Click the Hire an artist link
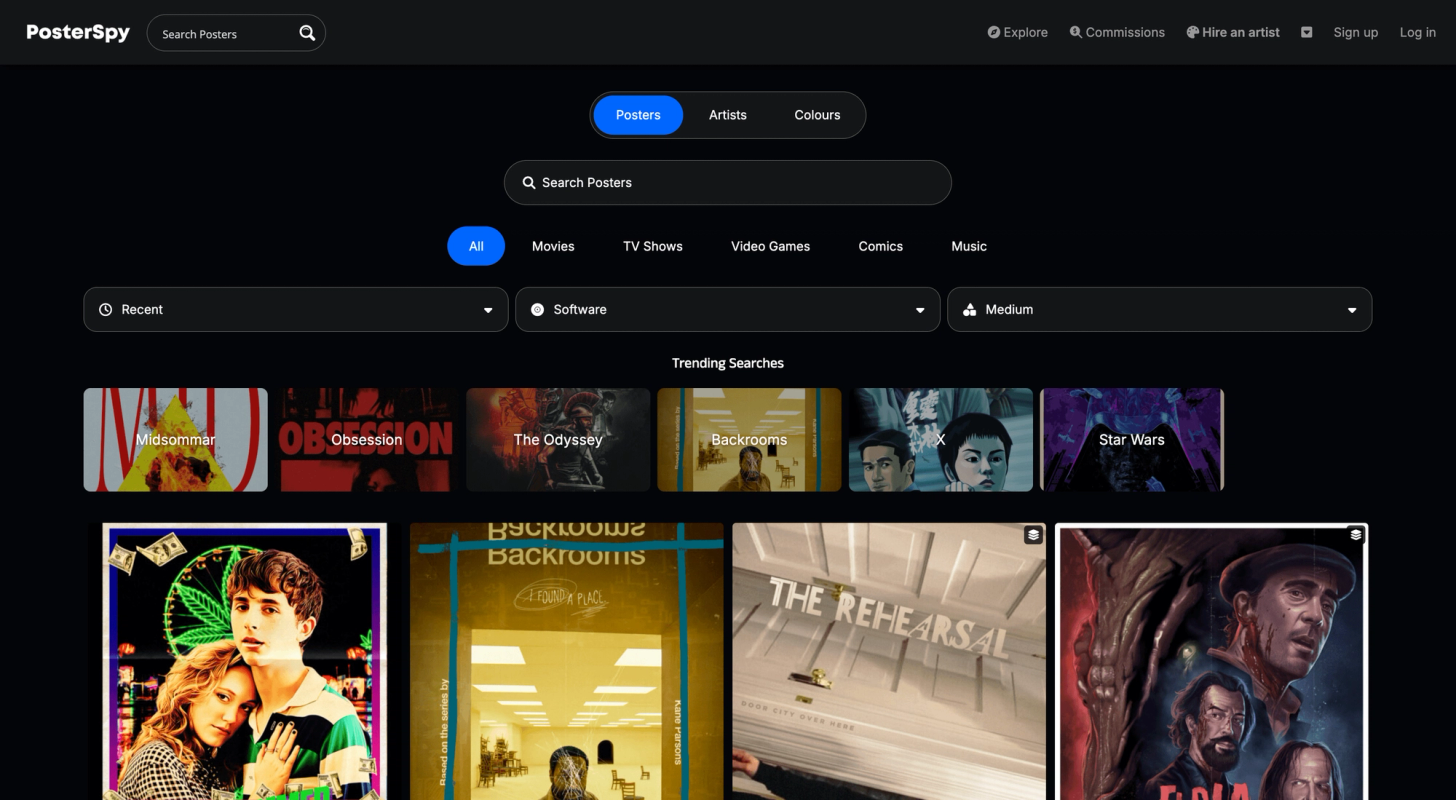This screenshot has height=800, width=1456. coord(1233,32)
